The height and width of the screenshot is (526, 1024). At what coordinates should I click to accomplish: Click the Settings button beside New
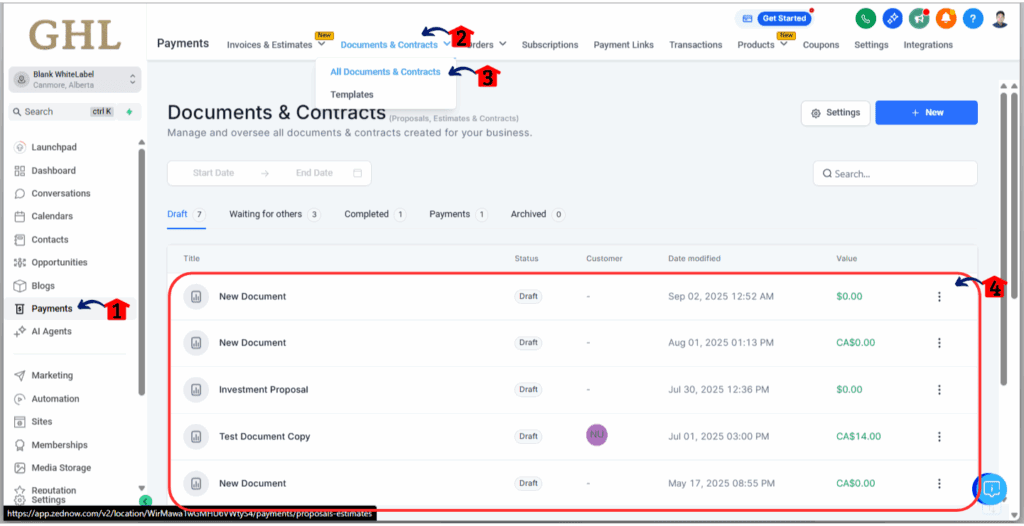[x=835, y=112]
